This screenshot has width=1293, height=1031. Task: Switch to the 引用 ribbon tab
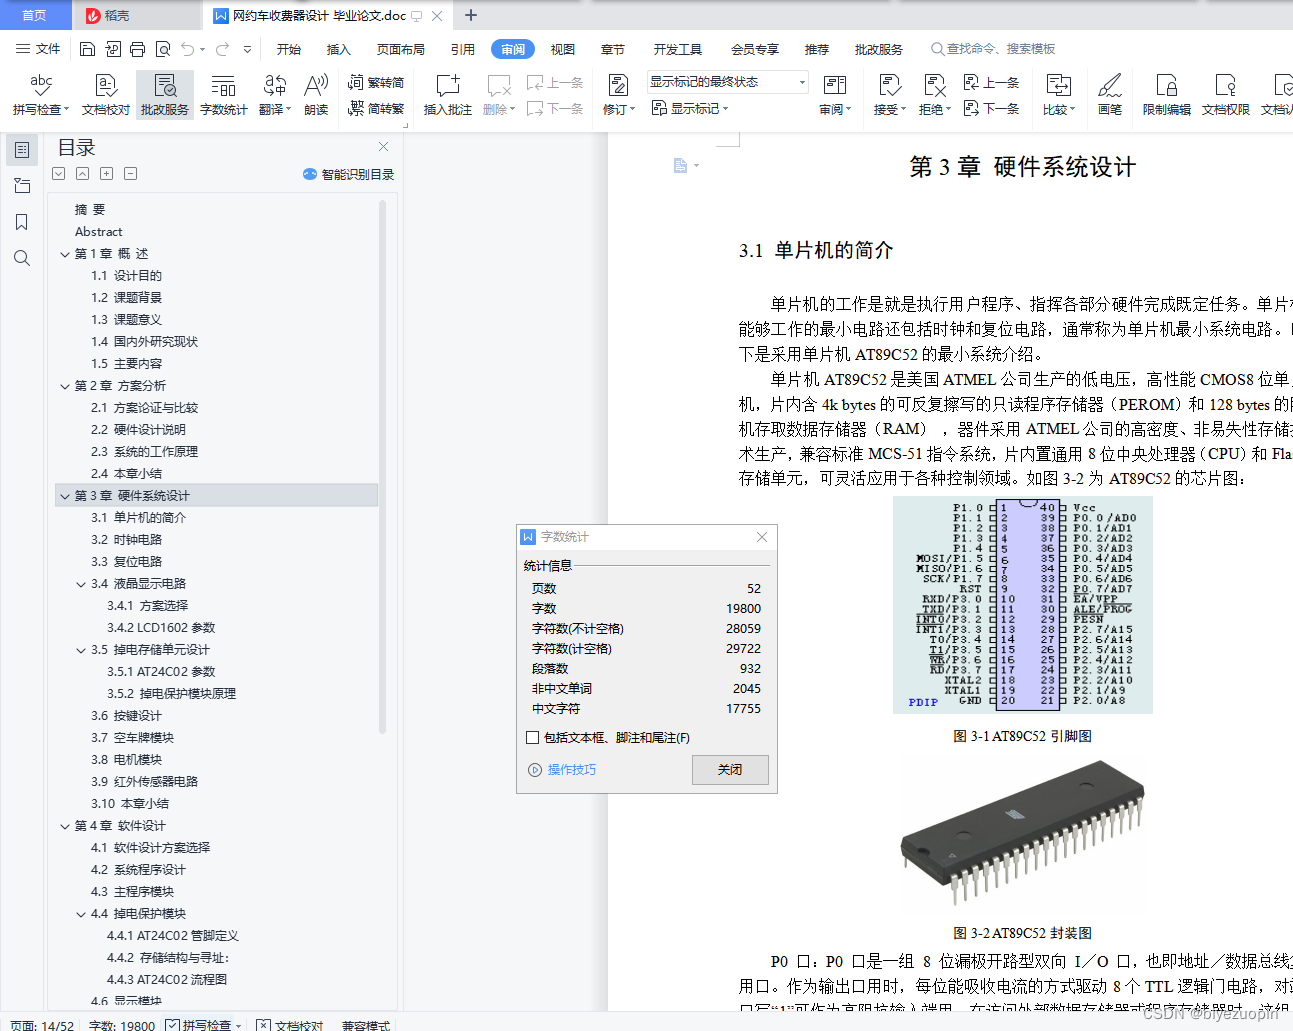(463, 49)
